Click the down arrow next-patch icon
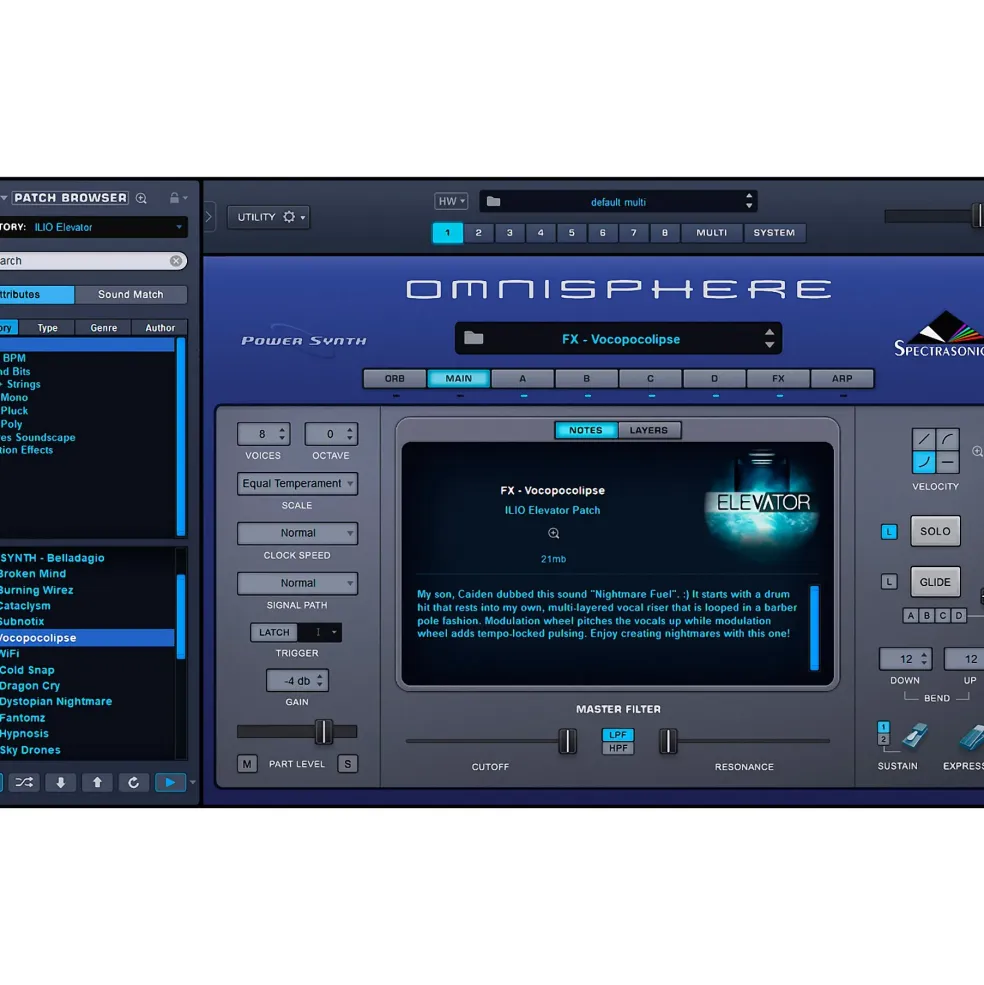This screenshot has height=985, width=984. coord(60,782)
